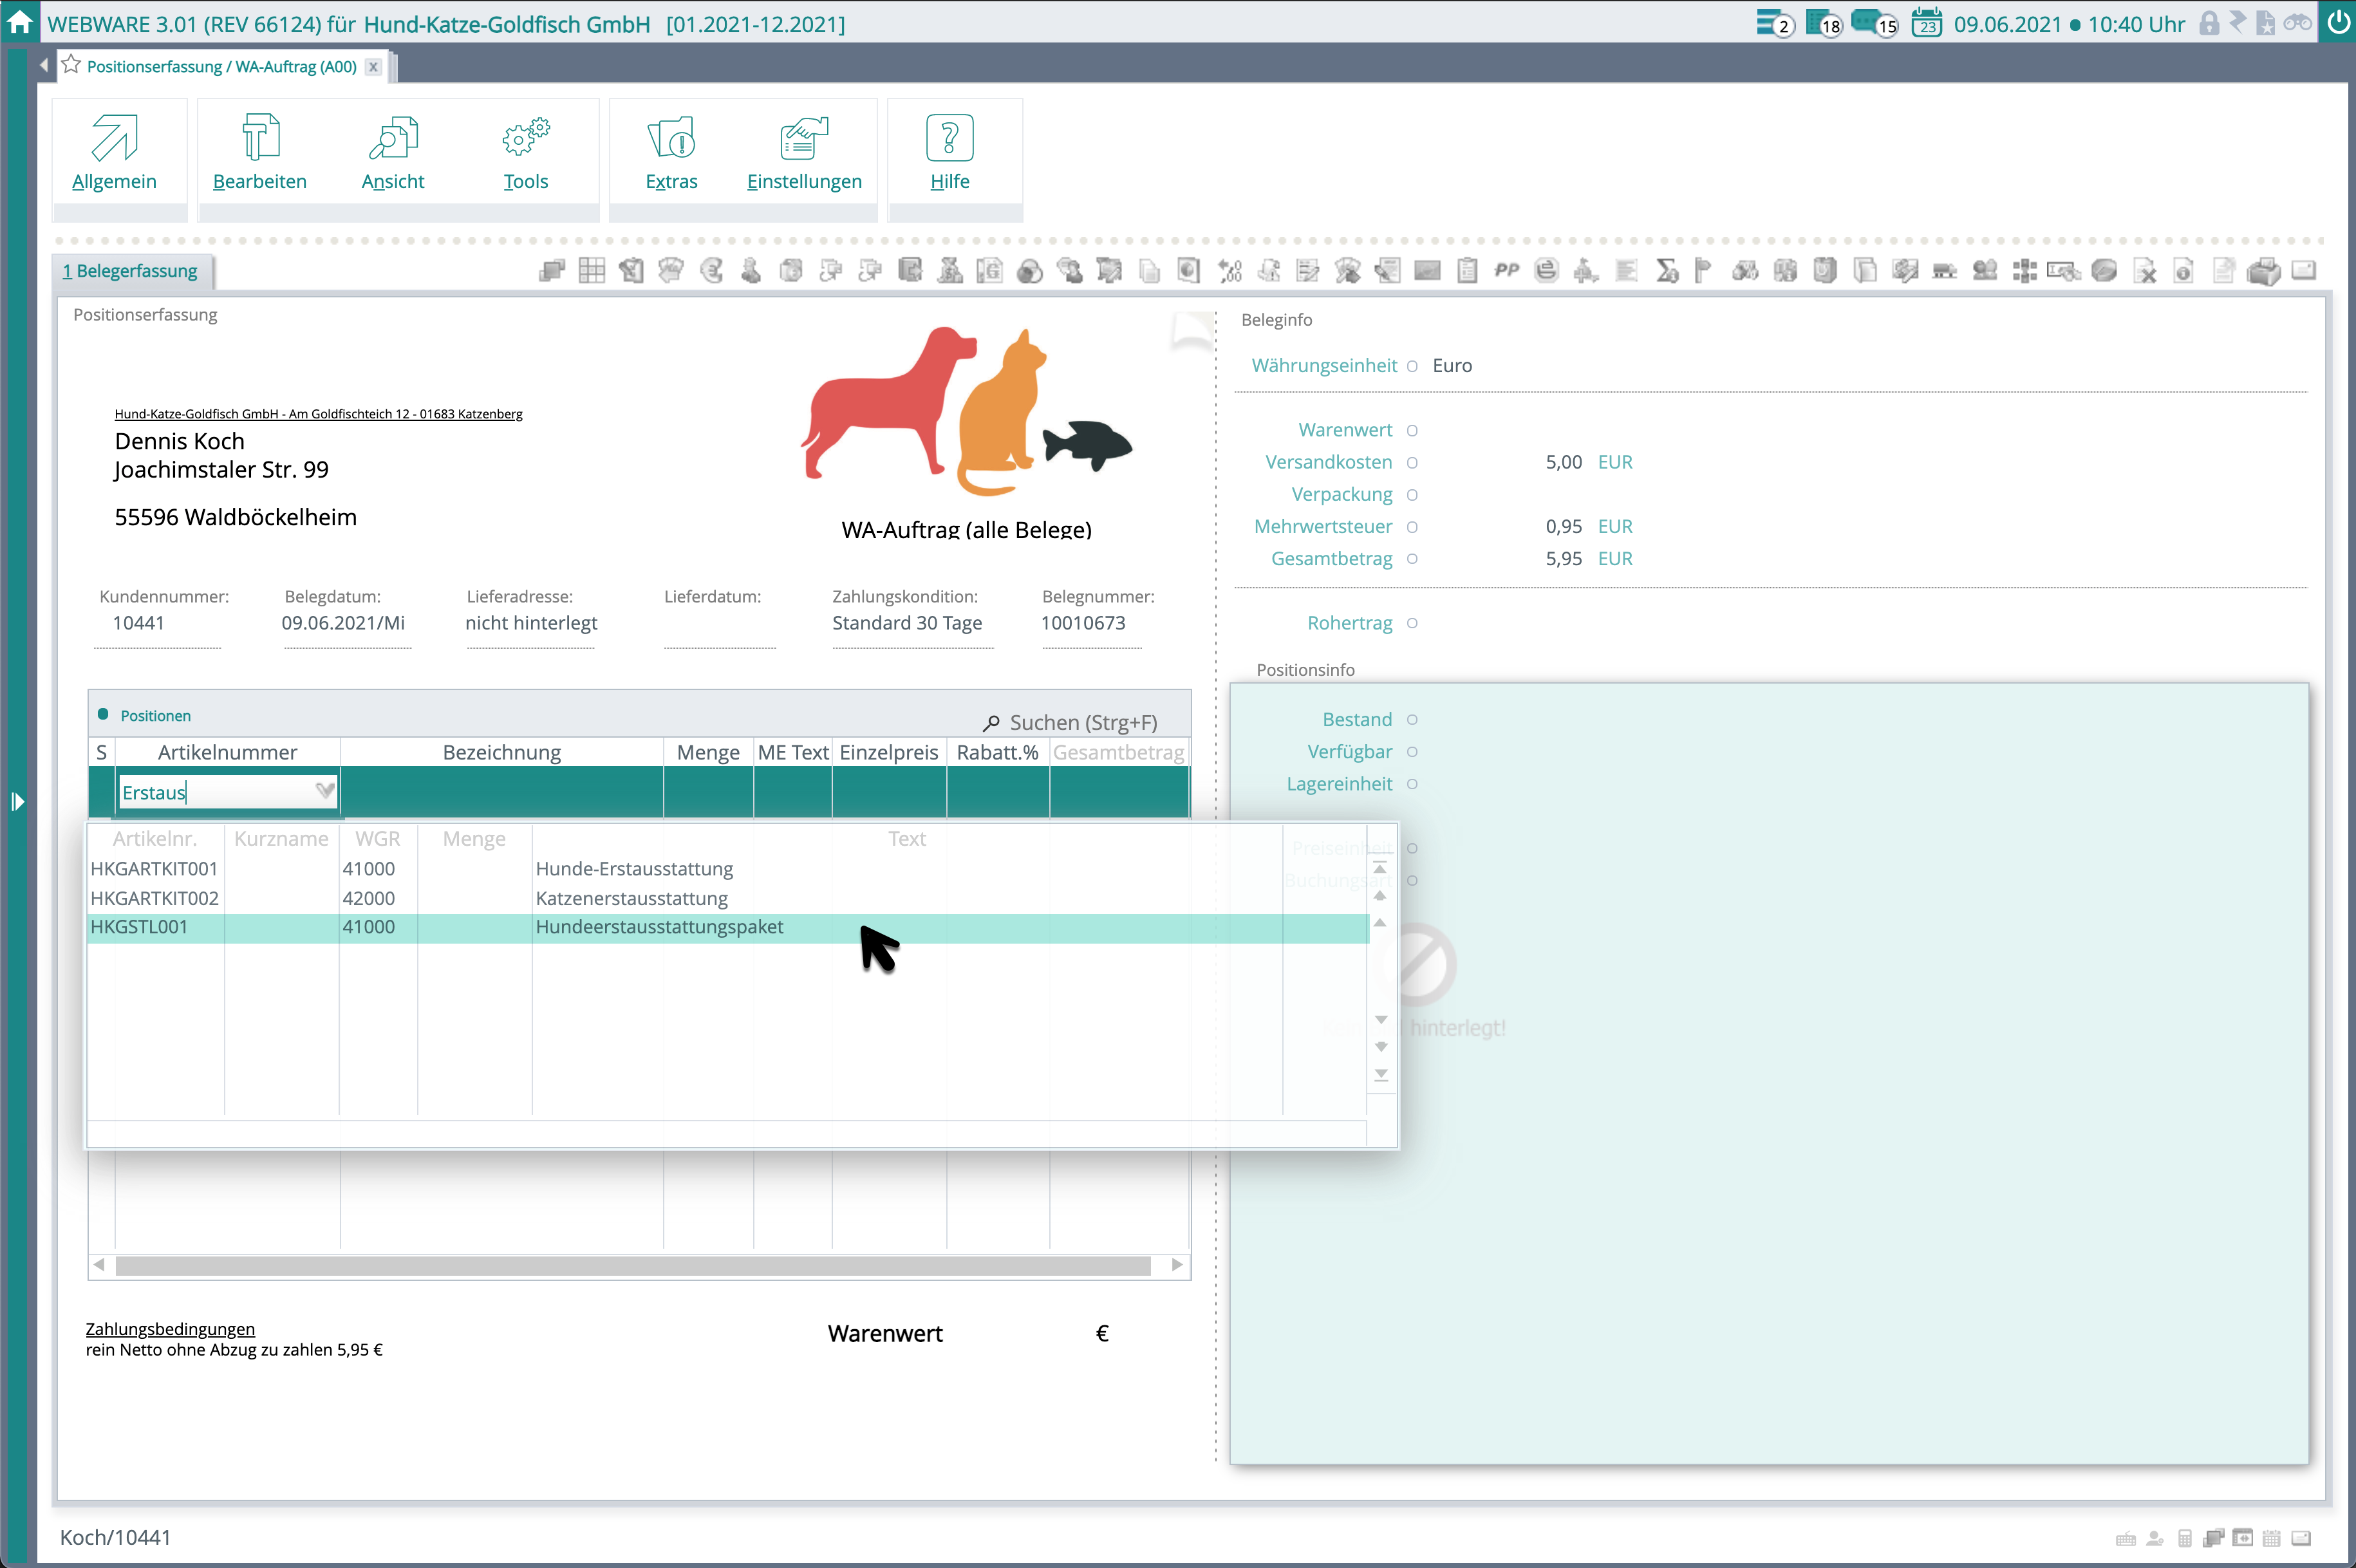Switch to the 1 Belegerfassung tab
Viewport: 2356px width, 1568px height.
130,271
